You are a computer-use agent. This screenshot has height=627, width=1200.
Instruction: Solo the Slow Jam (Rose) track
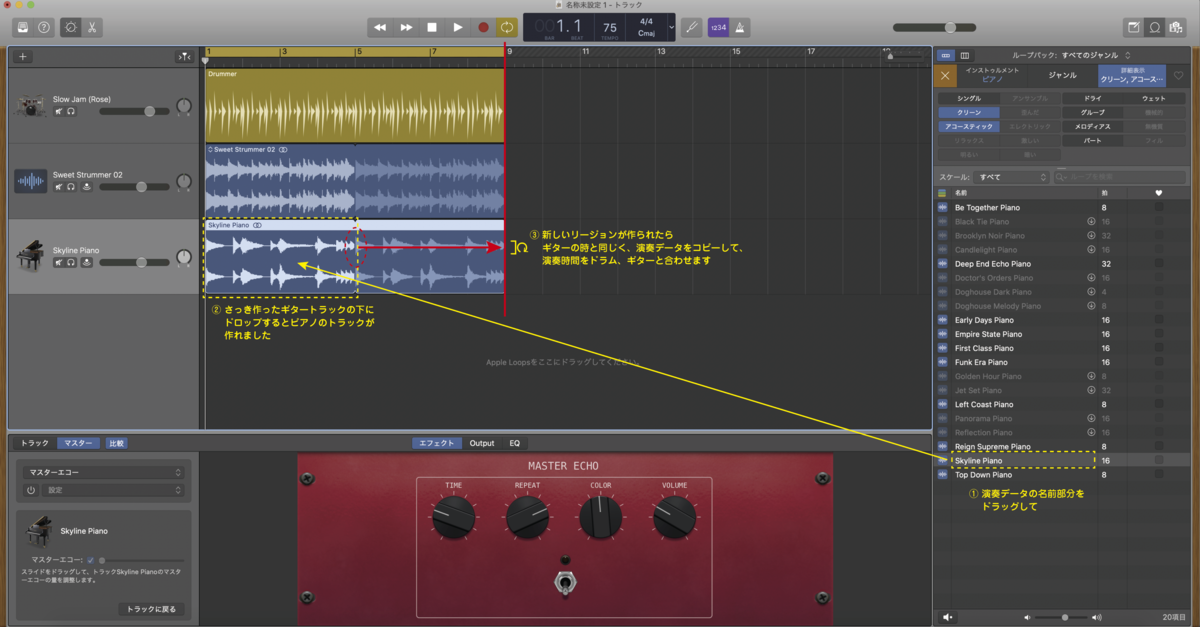click(x=71, y=111)
